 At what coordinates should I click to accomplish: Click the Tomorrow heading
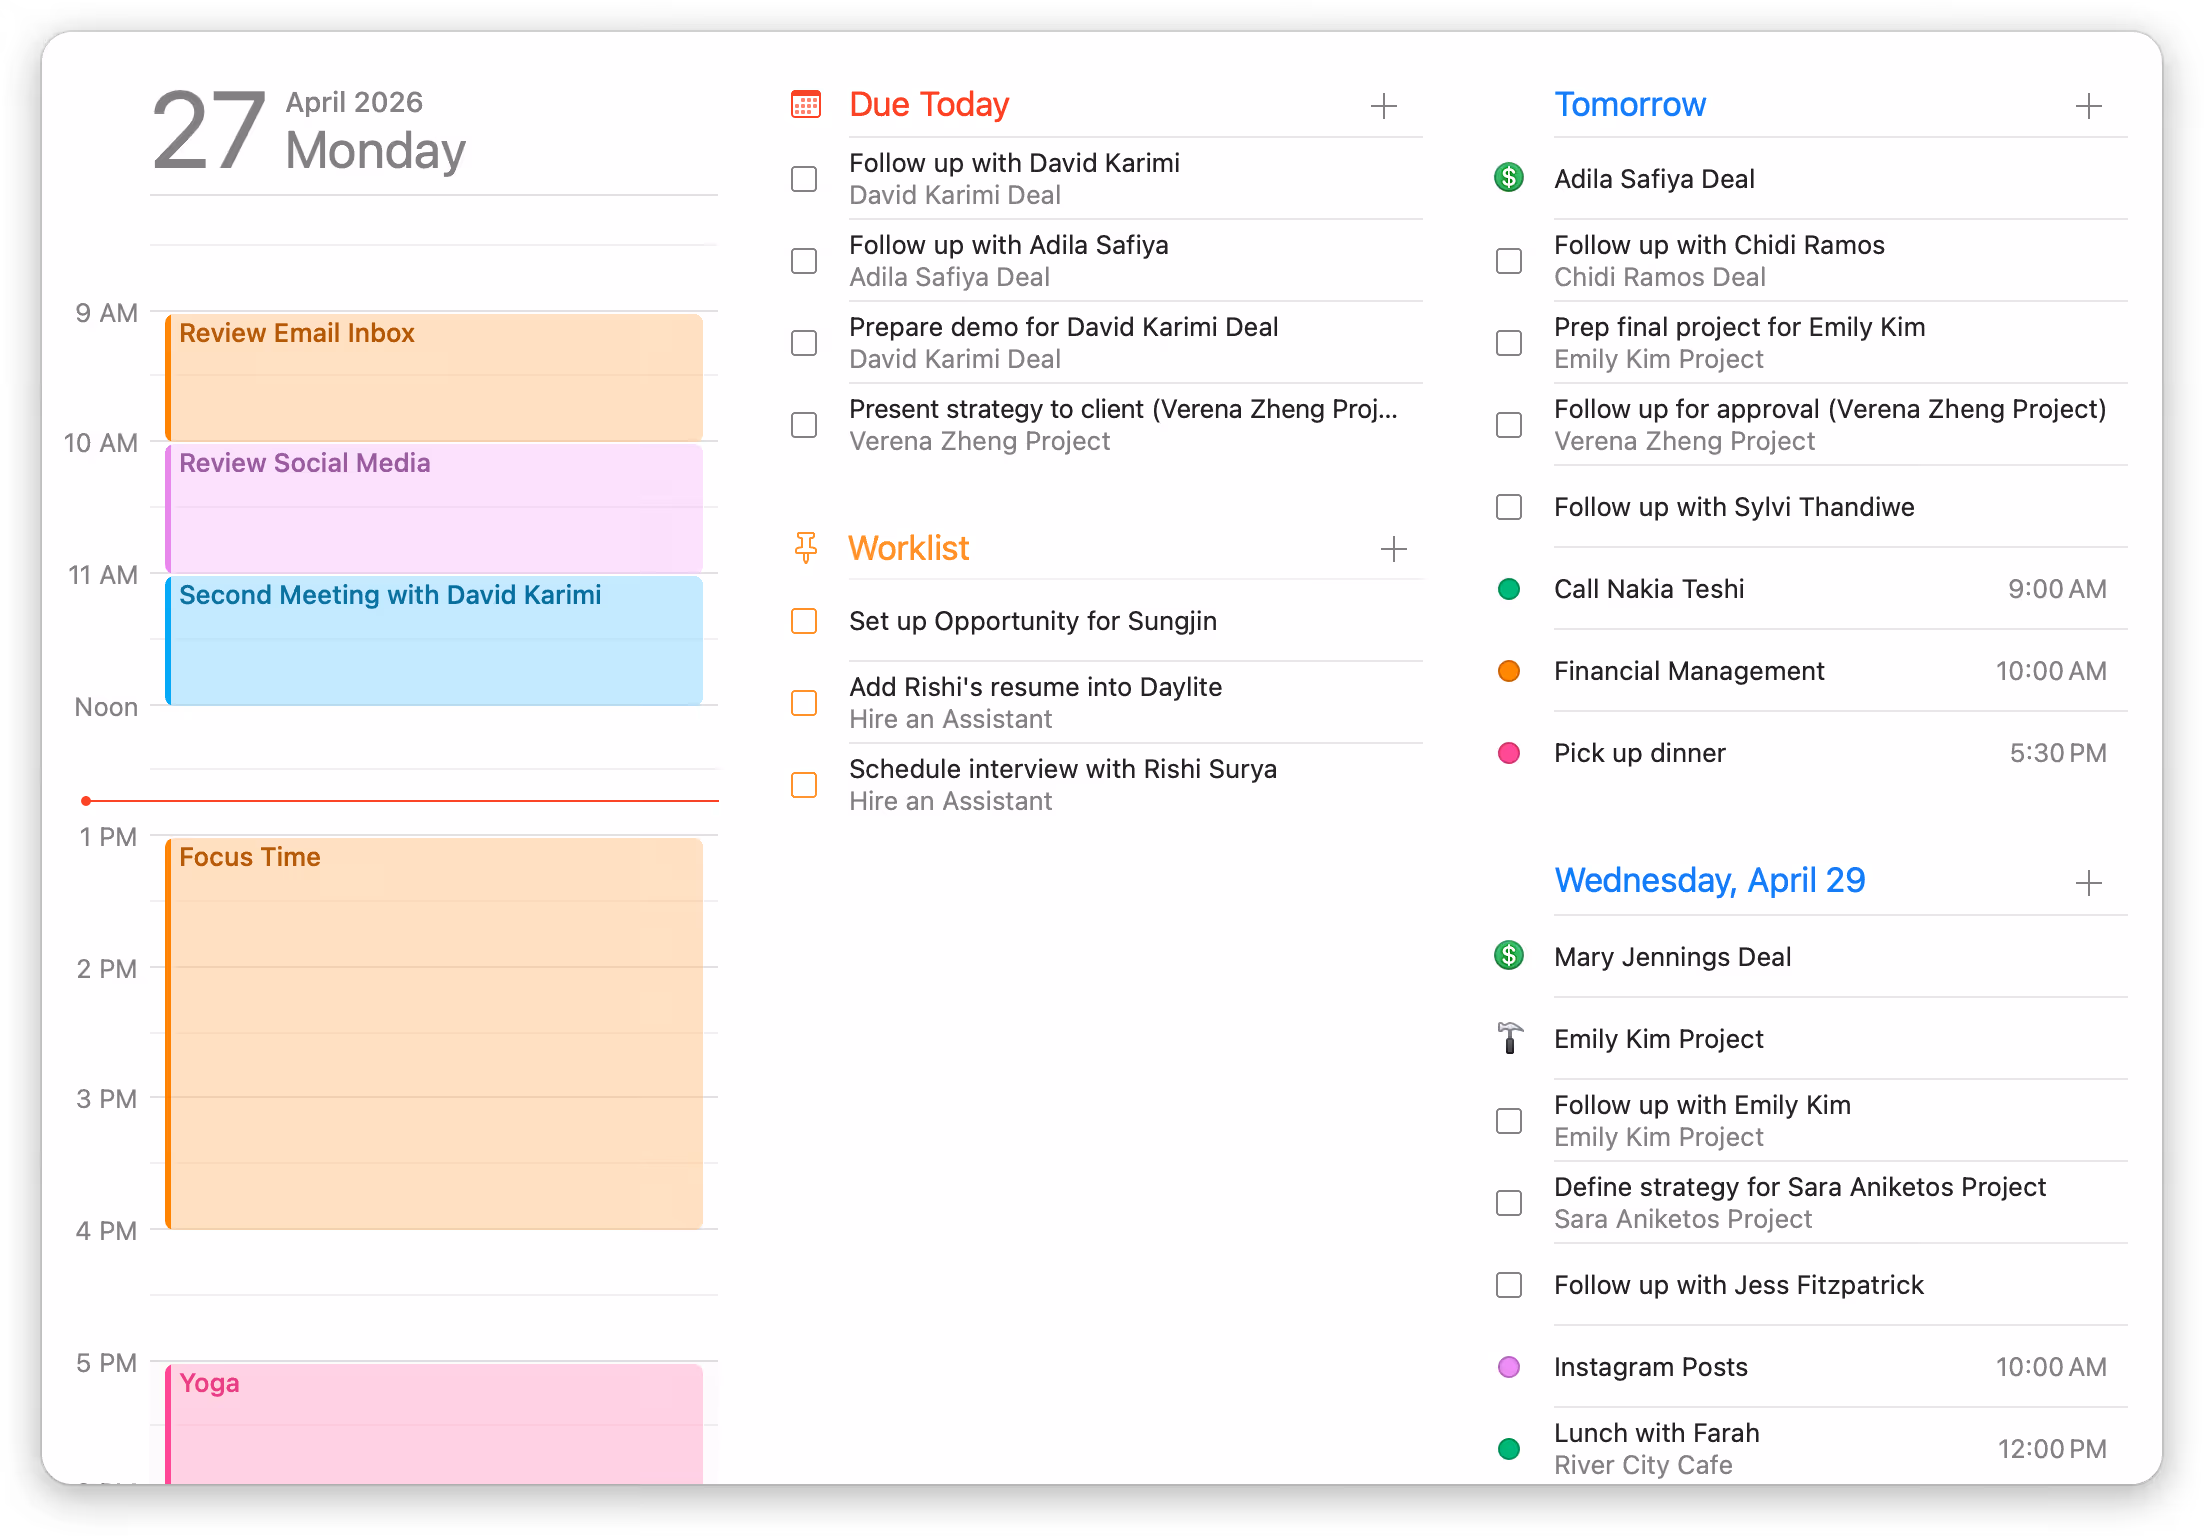pos(1630,104)
